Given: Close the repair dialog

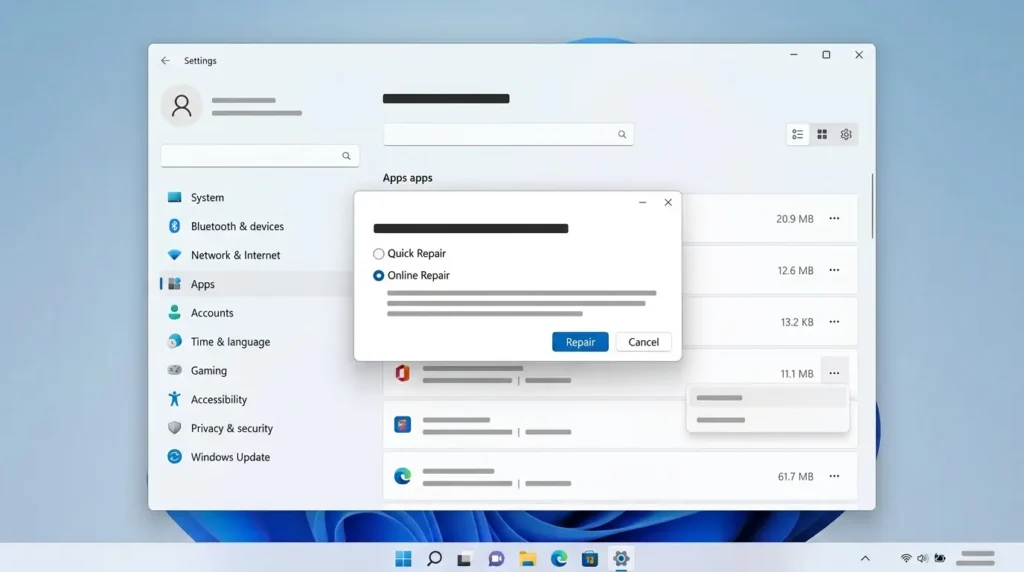Looking at the screenshot, I should click(667, 202).
